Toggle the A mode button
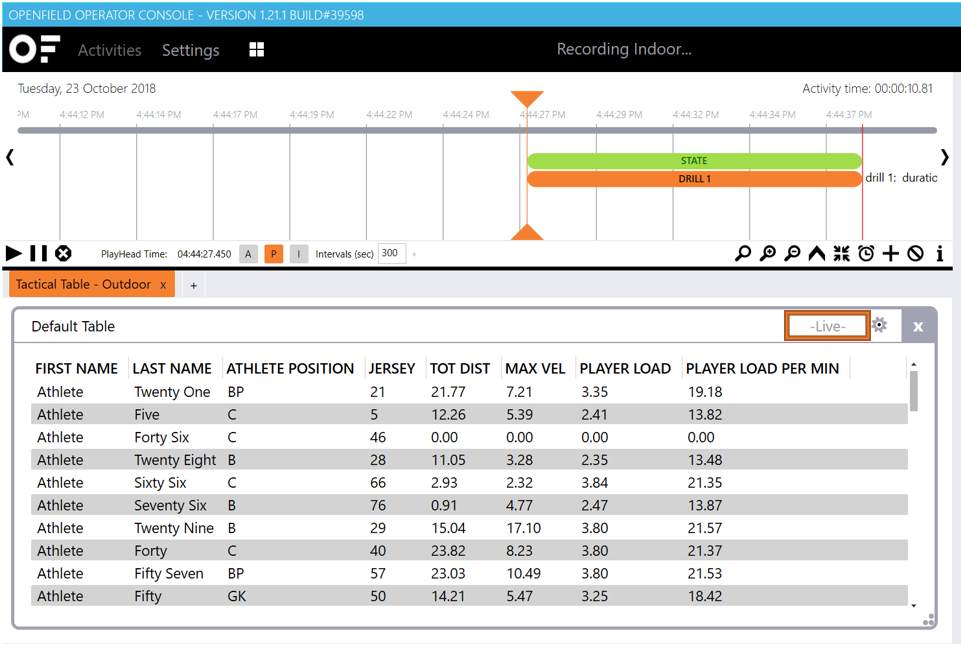This screenshot has height=649, width=961. [x=248, y=254]
